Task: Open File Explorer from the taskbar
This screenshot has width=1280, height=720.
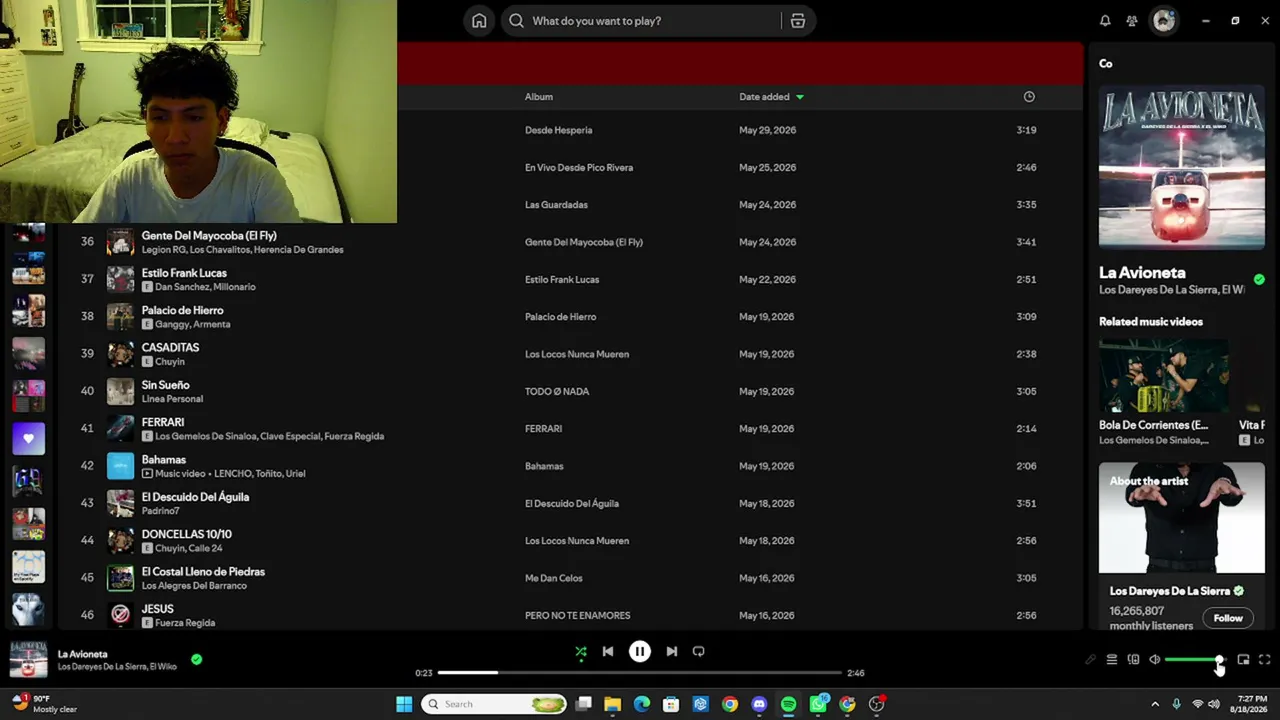Action: click(x=613, y=704)
